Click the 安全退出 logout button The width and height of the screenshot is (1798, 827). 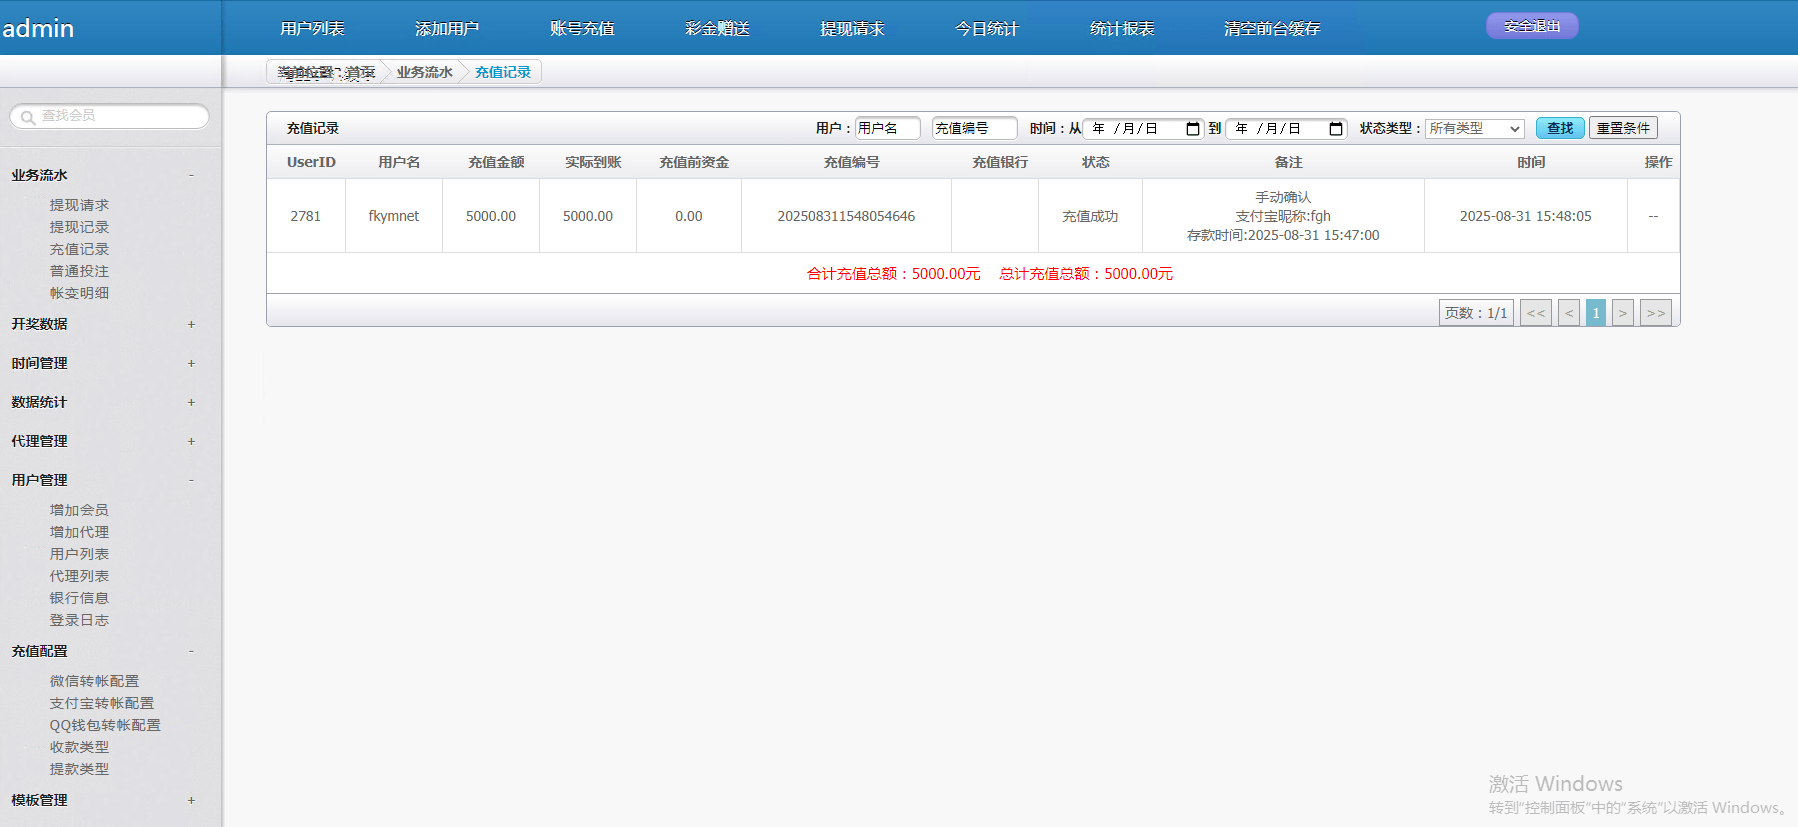(1531, 26)
